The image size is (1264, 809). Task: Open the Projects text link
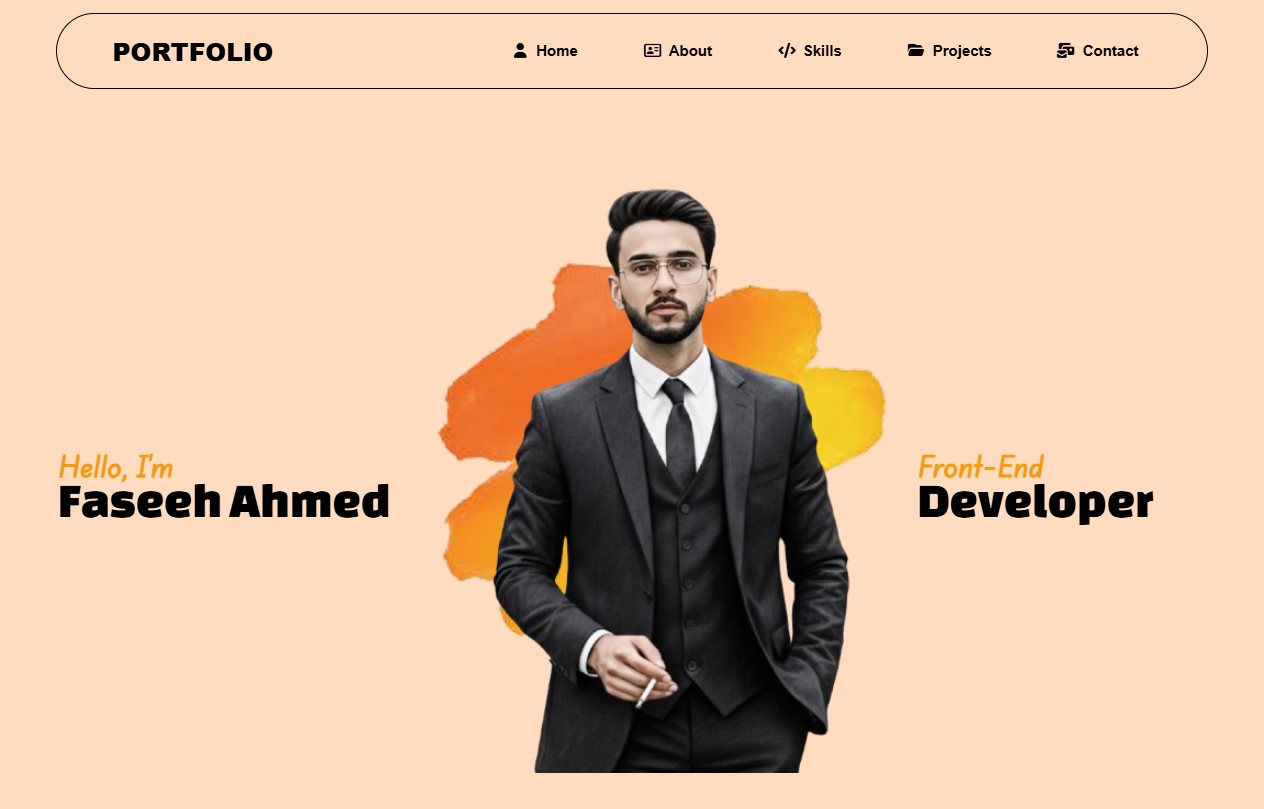(962, 51)
